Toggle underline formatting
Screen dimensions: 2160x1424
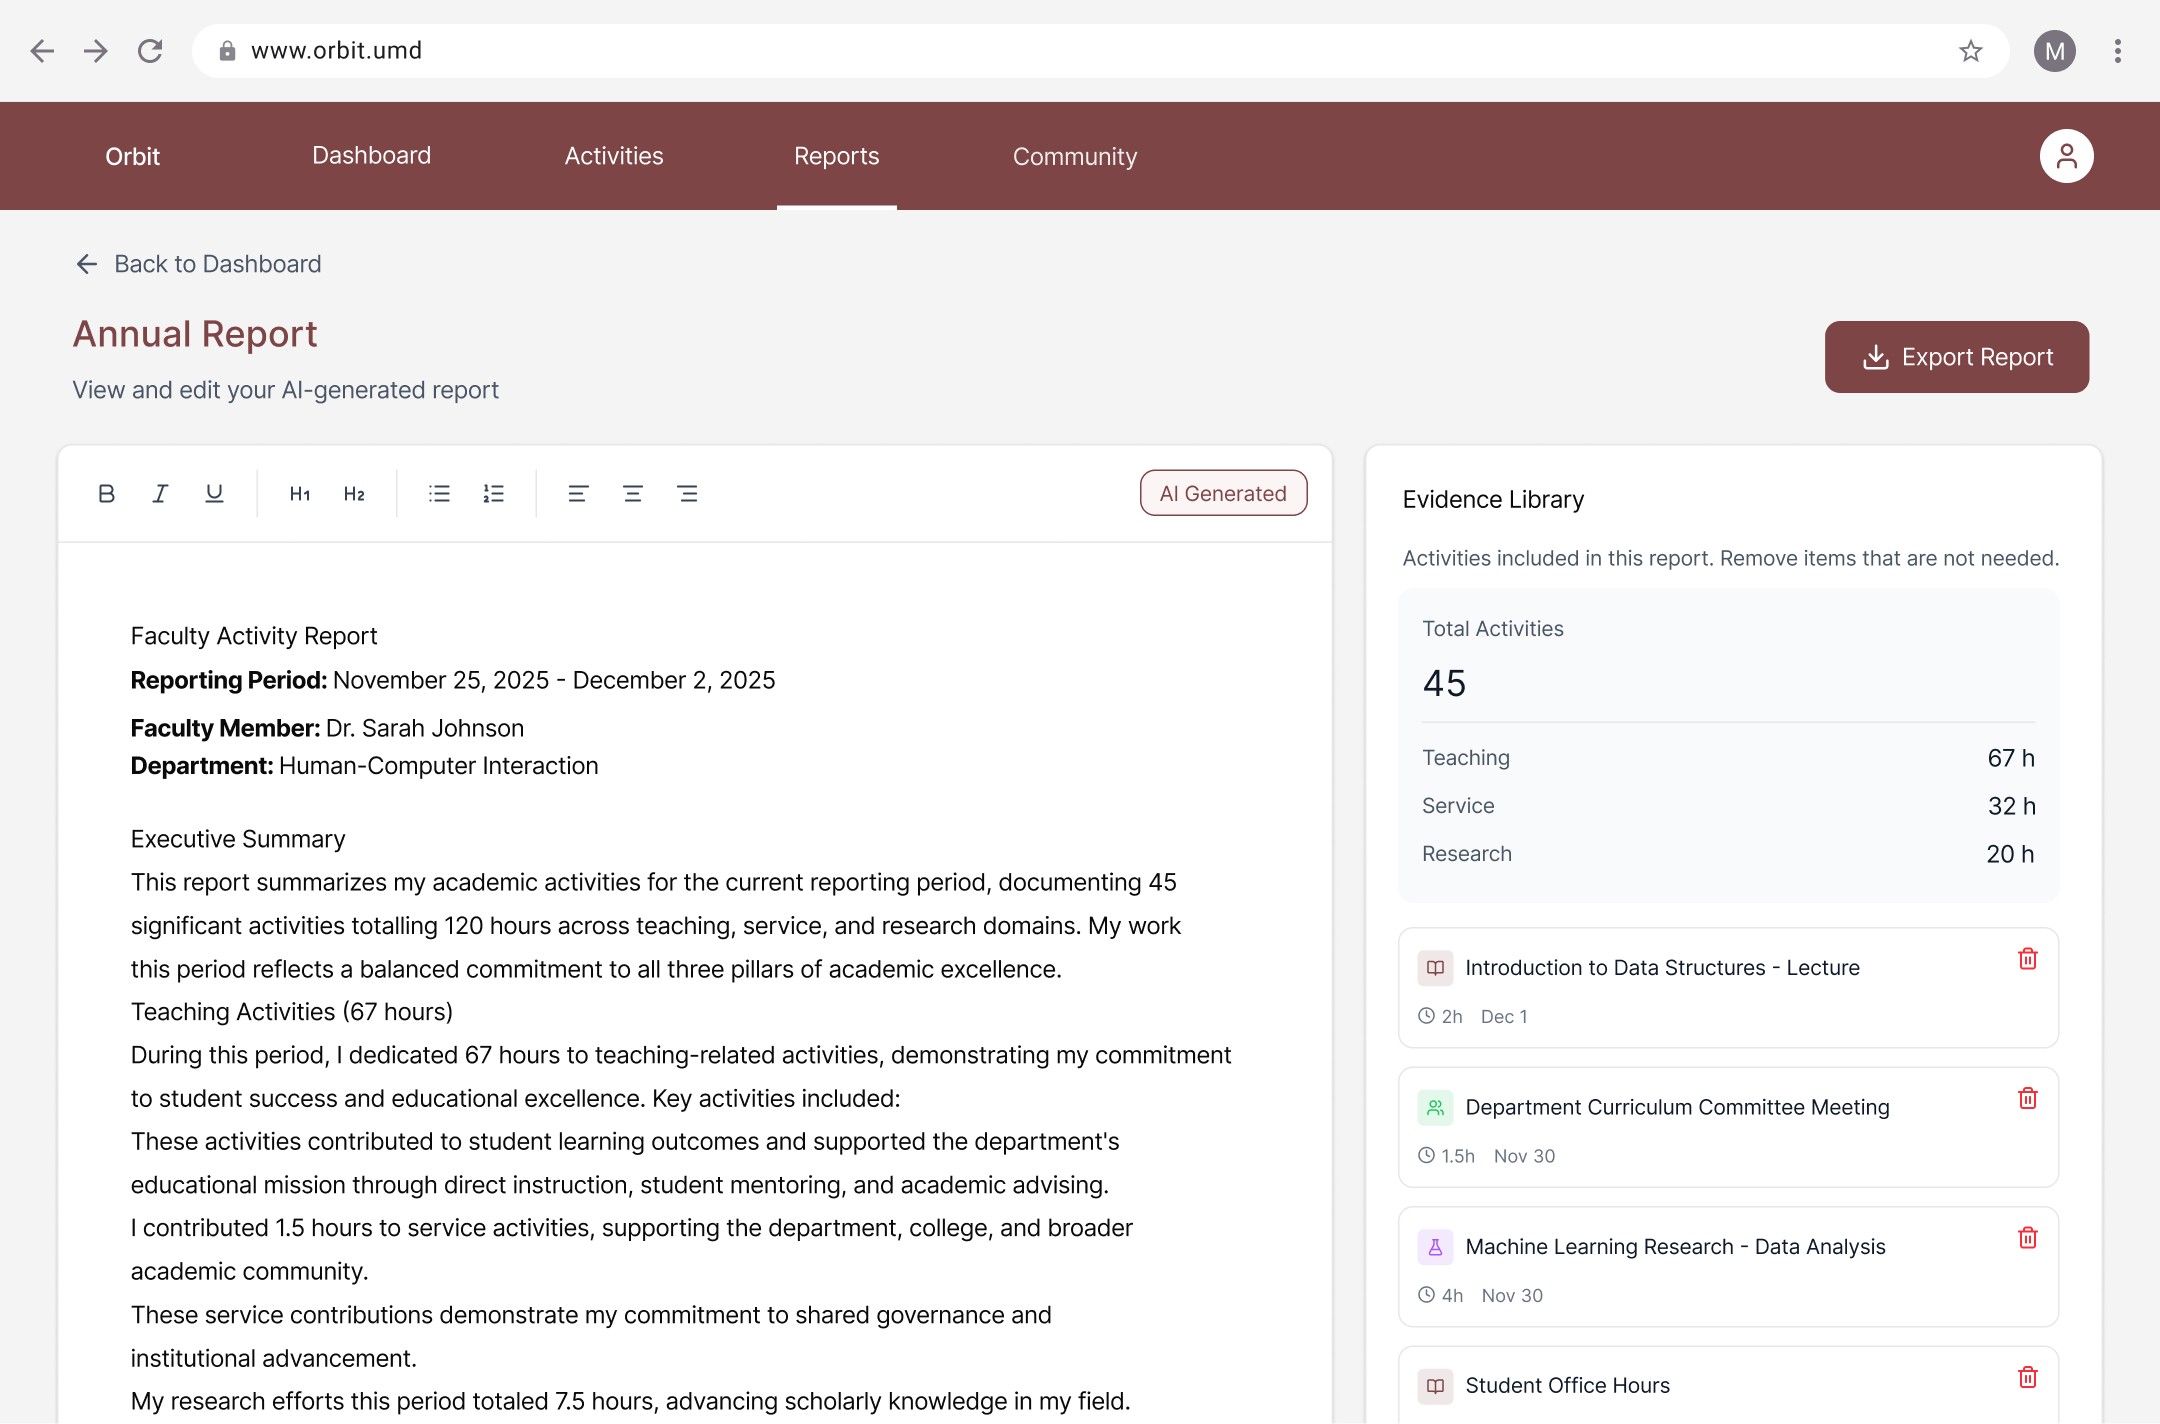[214, 493]
